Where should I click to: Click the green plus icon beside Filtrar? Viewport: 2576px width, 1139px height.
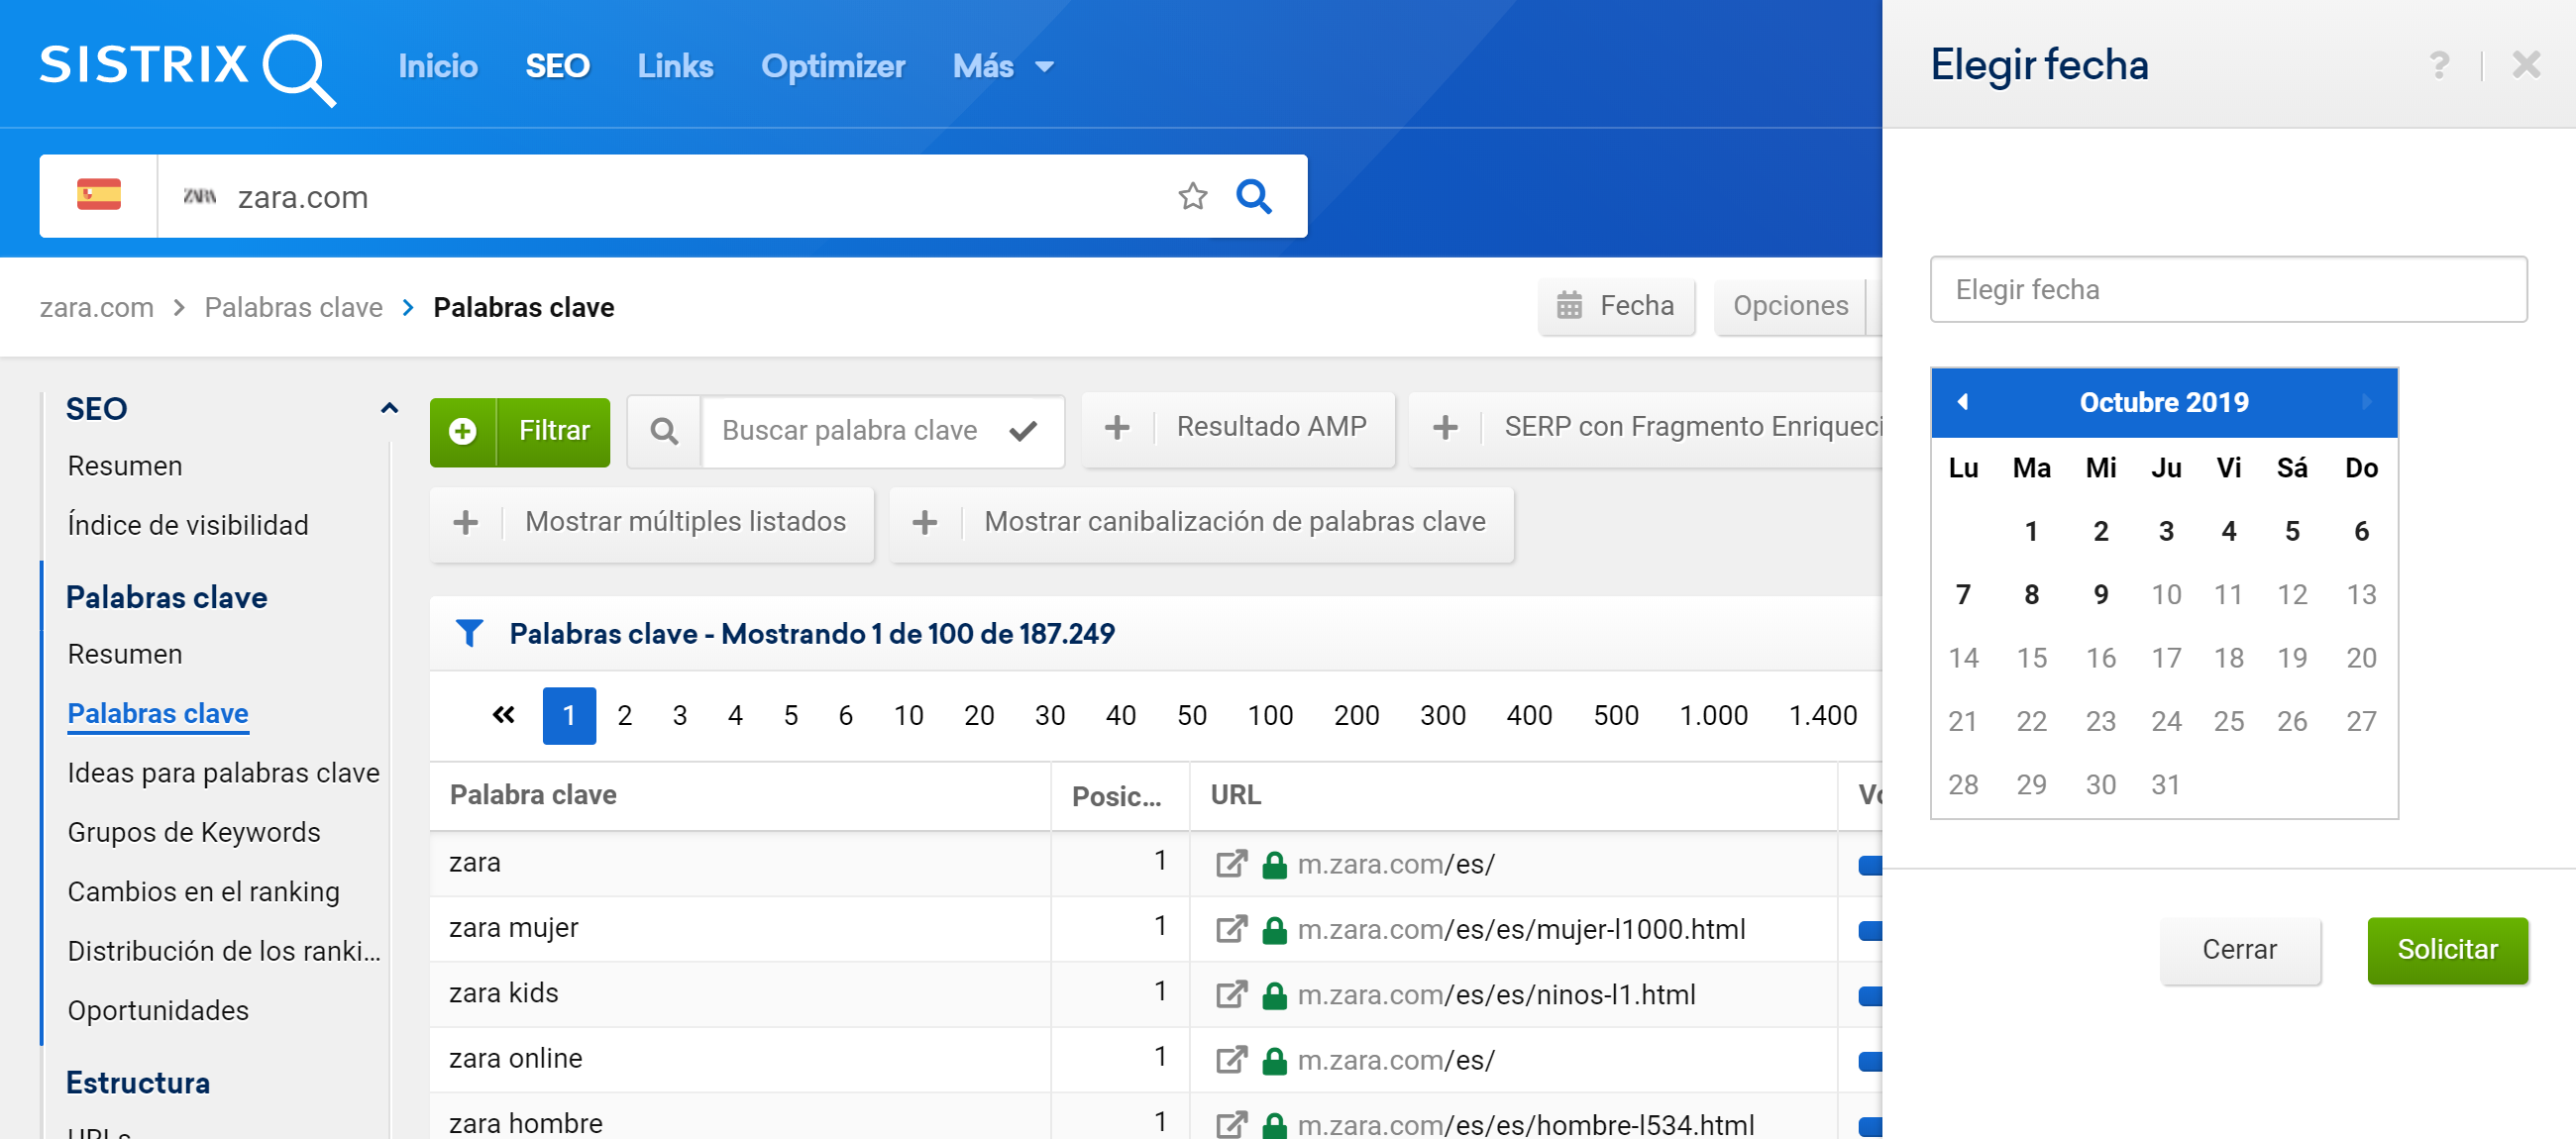[x=462, y=431]
